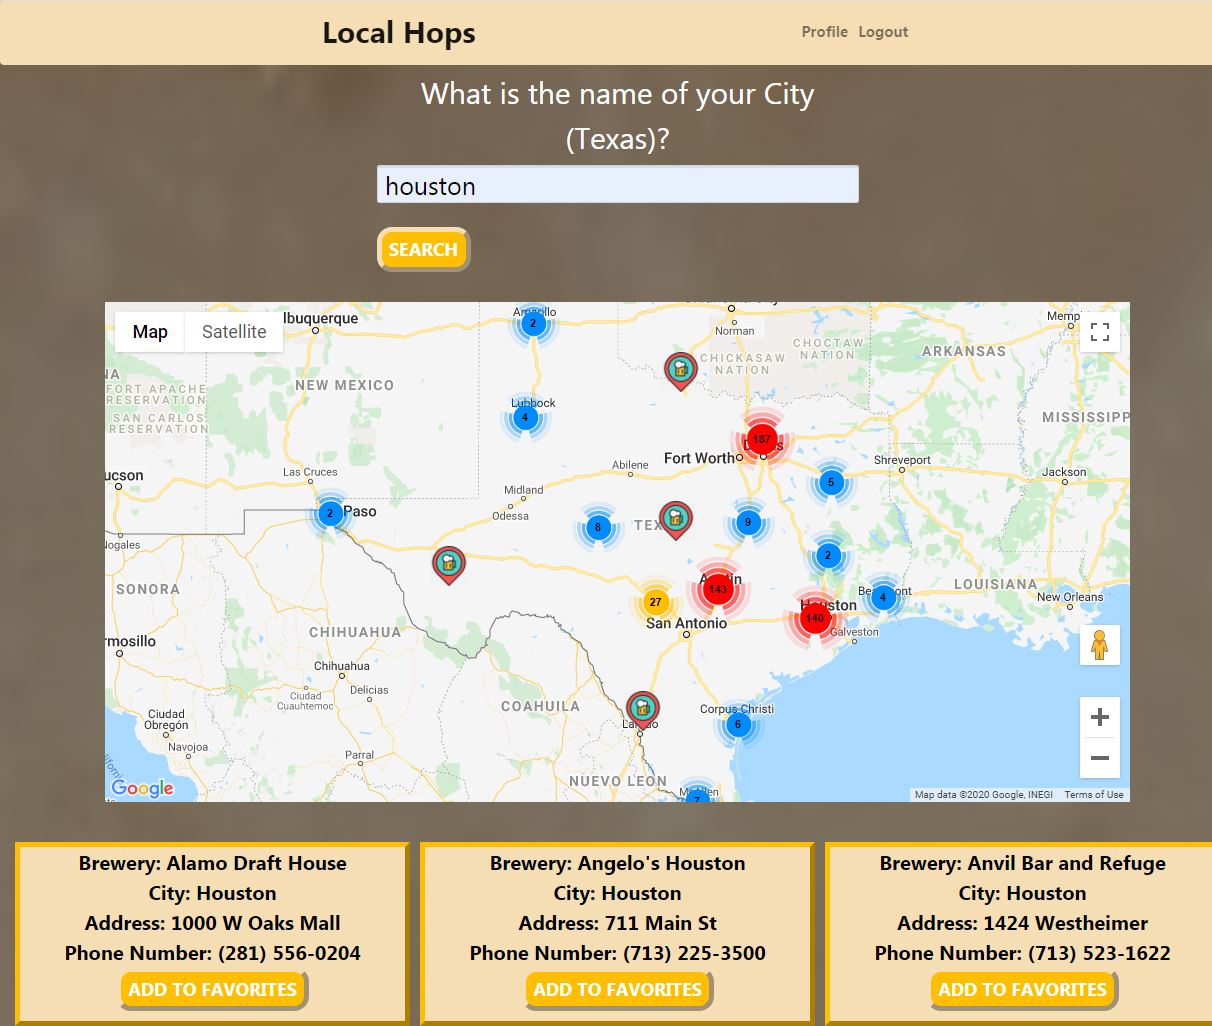Open the blue 6 cluster at Corpus Christi
The width and height of the screenshot is (1212, 1026).
point(738,724)
